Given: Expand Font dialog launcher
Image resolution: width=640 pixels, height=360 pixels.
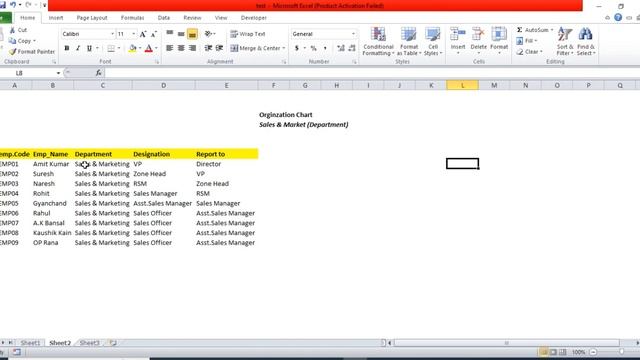Looking at the screenshot, I should click(157, 62).
